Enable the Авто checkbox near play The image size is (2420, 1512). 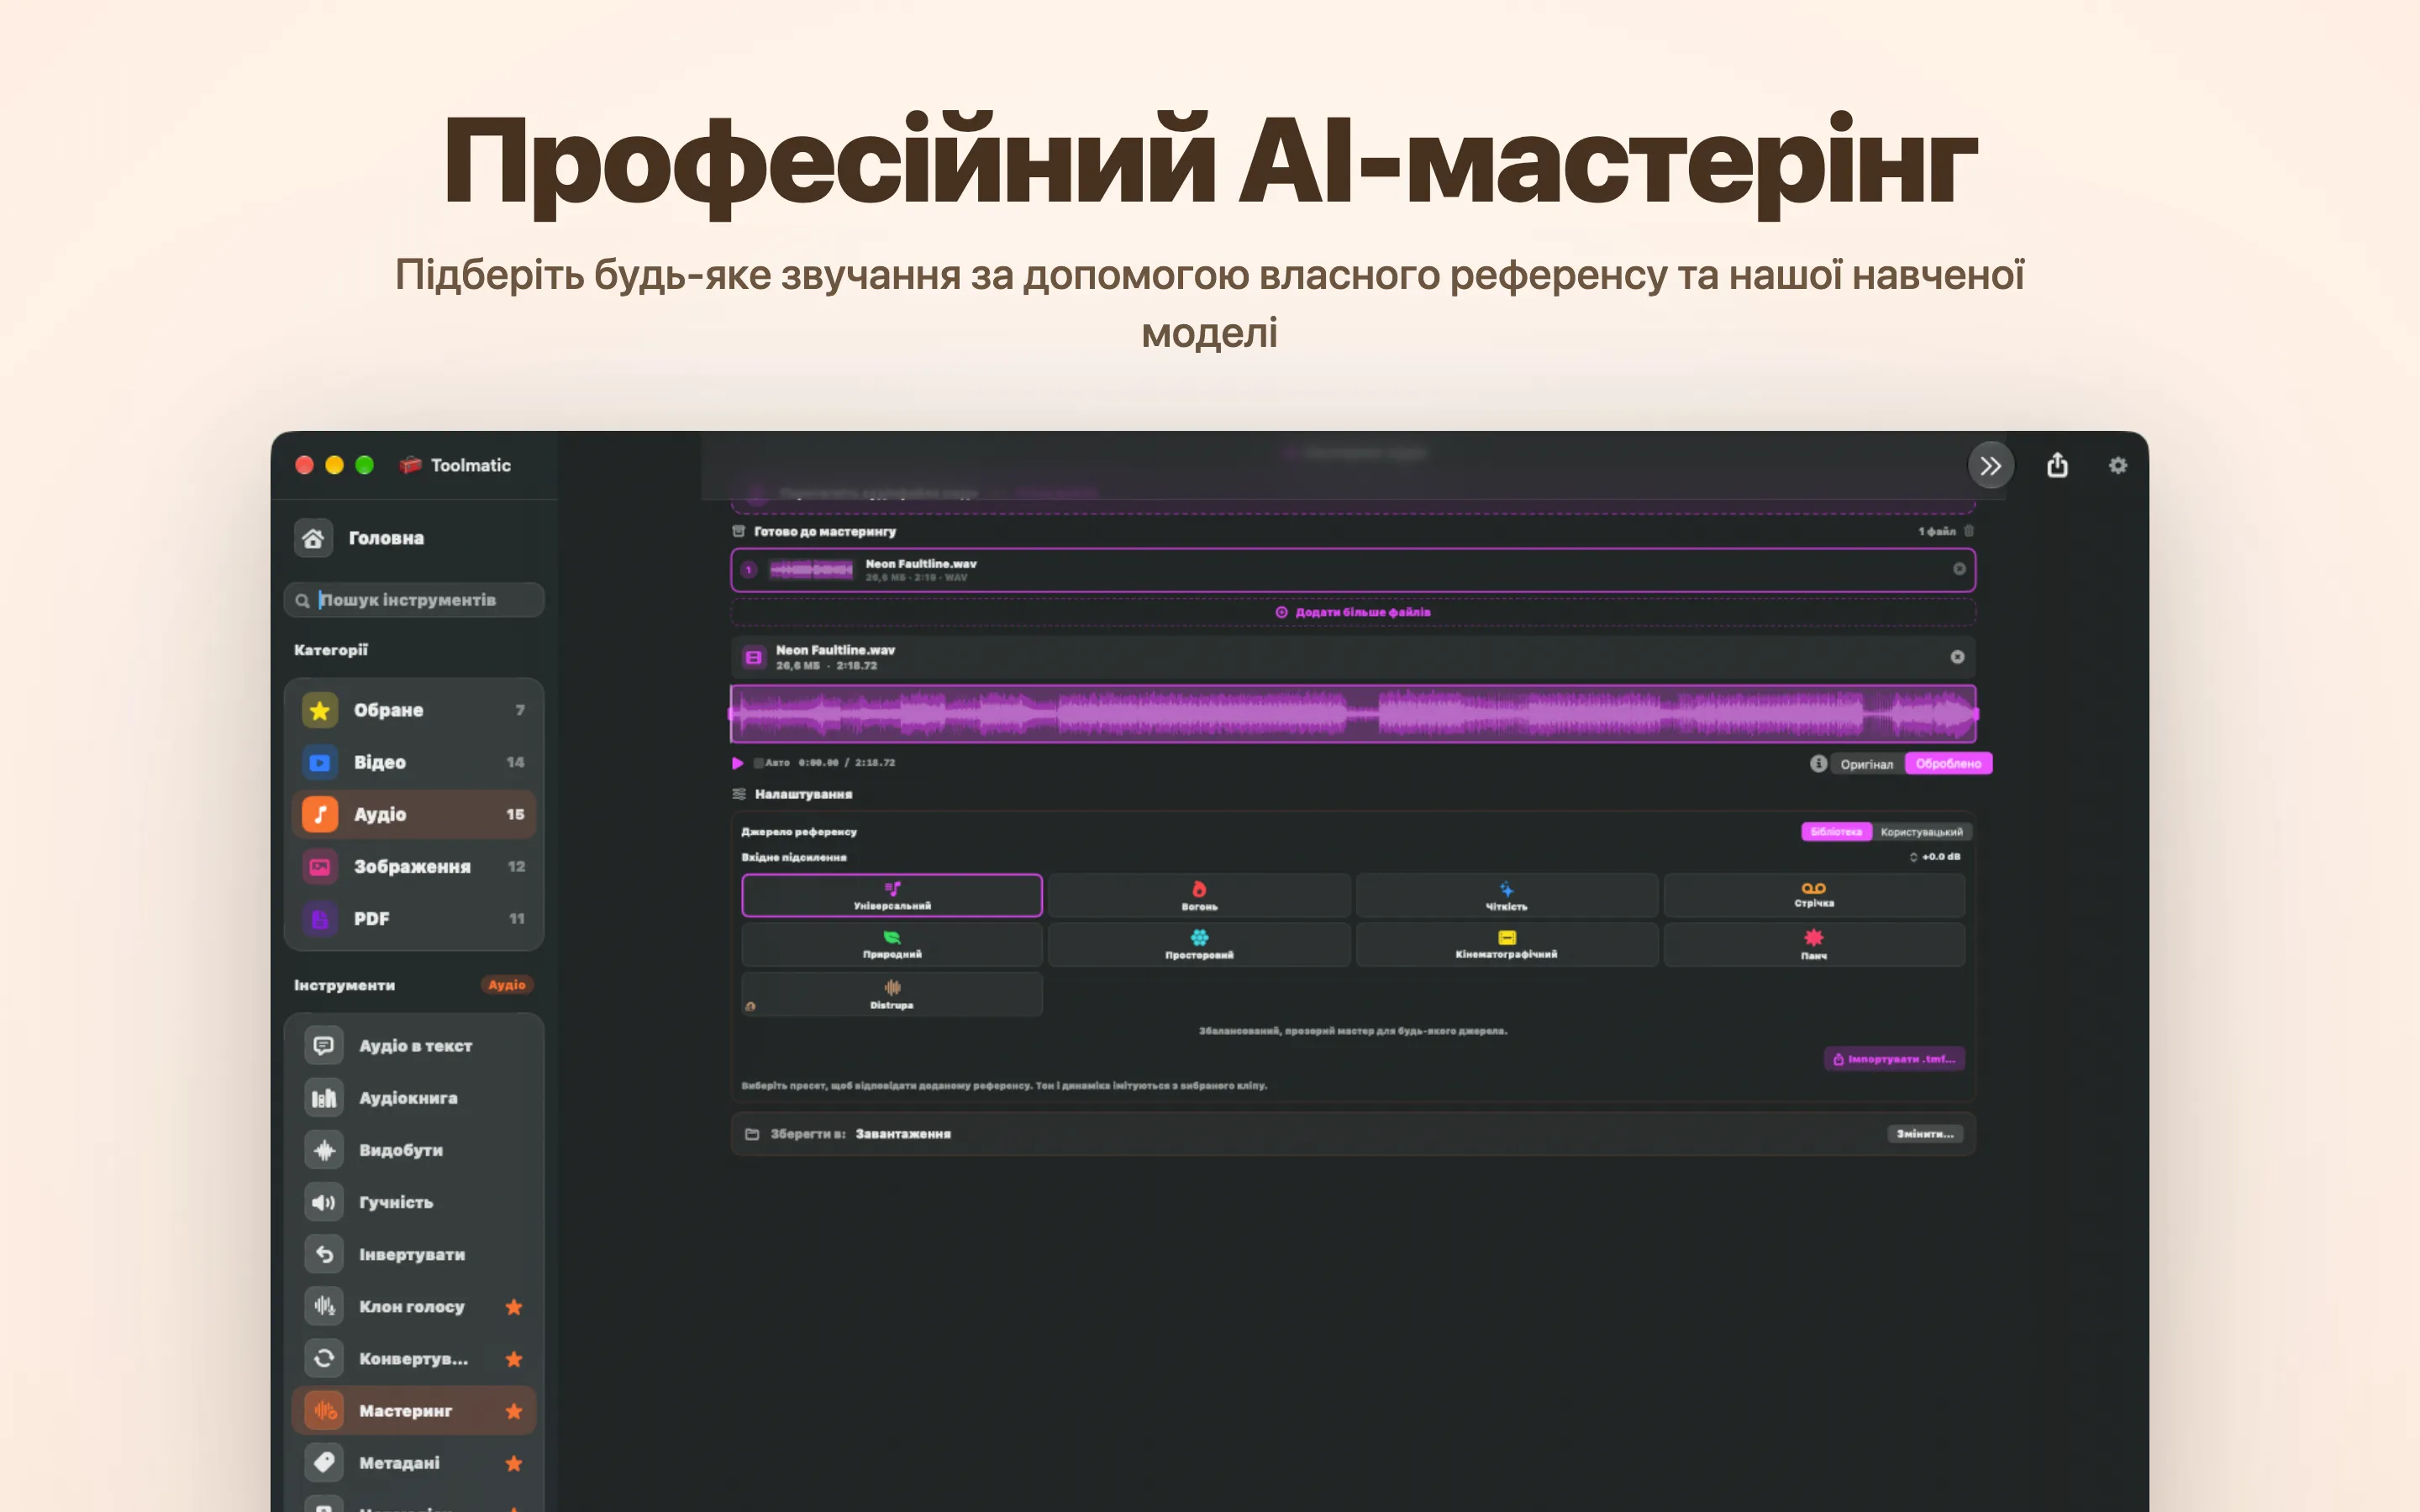click(x=758, y=763)
